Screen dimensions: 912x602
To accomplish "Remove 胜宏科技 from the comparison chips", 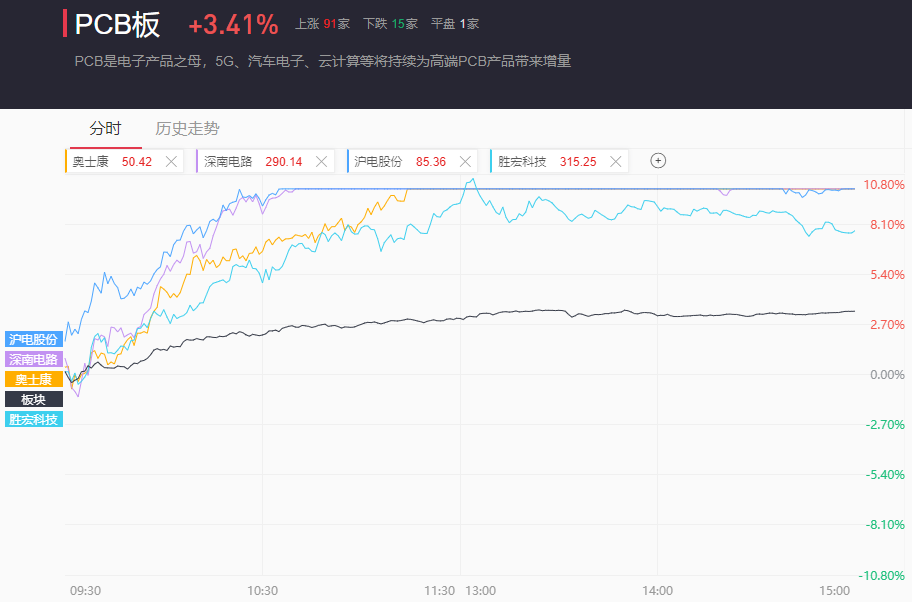I will [x=615, y=161].
